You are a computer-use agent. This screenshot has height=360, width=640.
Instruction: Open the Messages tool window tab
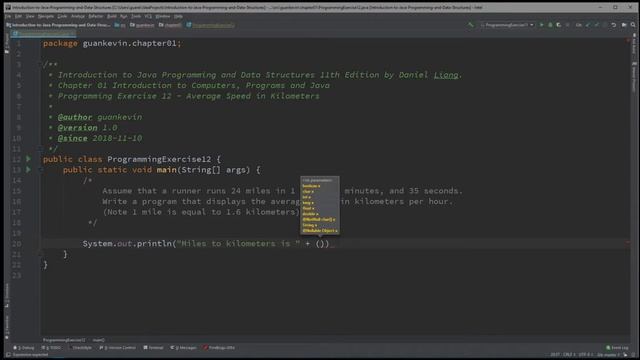coord(183,348)
